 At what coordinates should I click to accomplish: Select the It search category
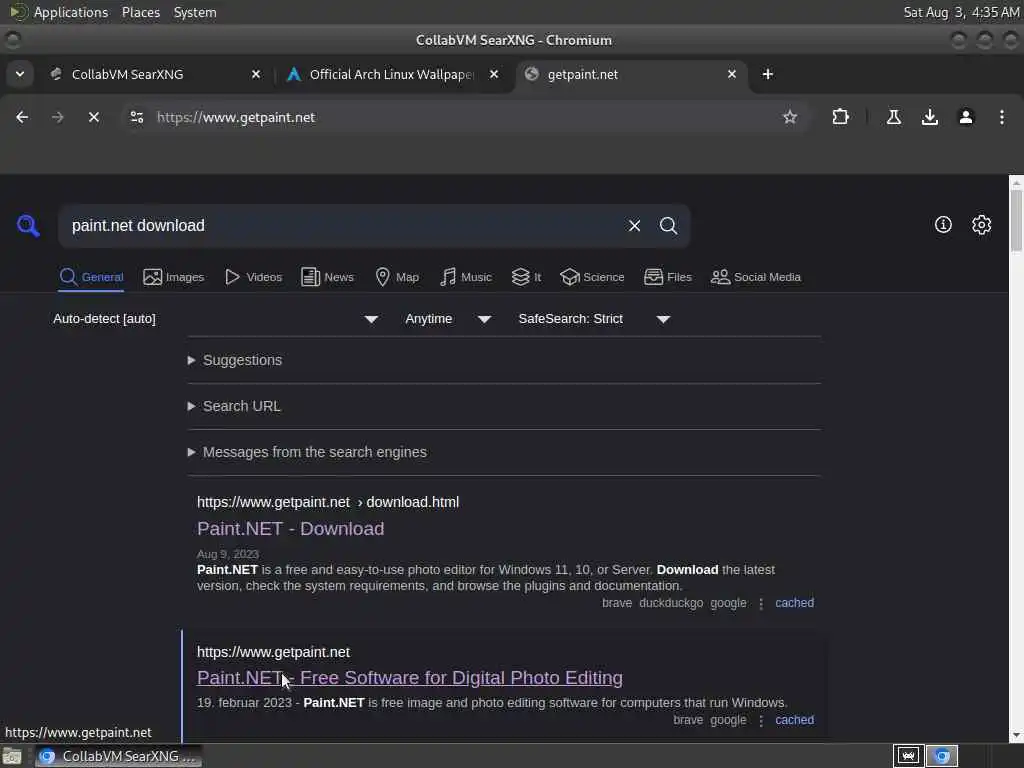pyautogui.click(x=526, y=277)
